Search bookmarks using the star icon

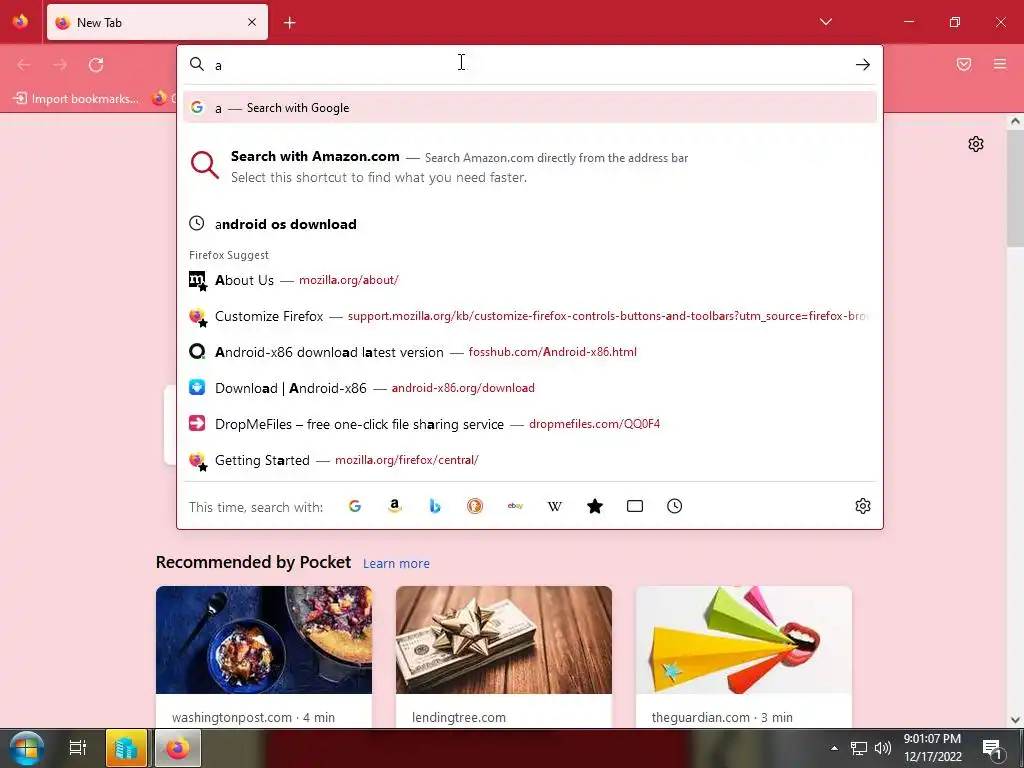[595, 506]
